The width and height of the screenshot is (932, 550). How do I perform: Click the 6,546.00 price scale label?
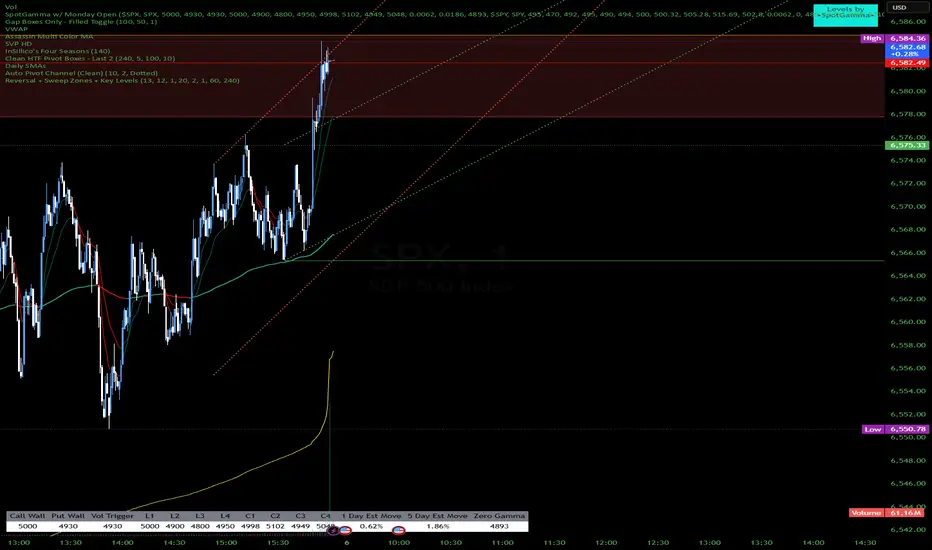pyautogui.click(x=908, y=483)
